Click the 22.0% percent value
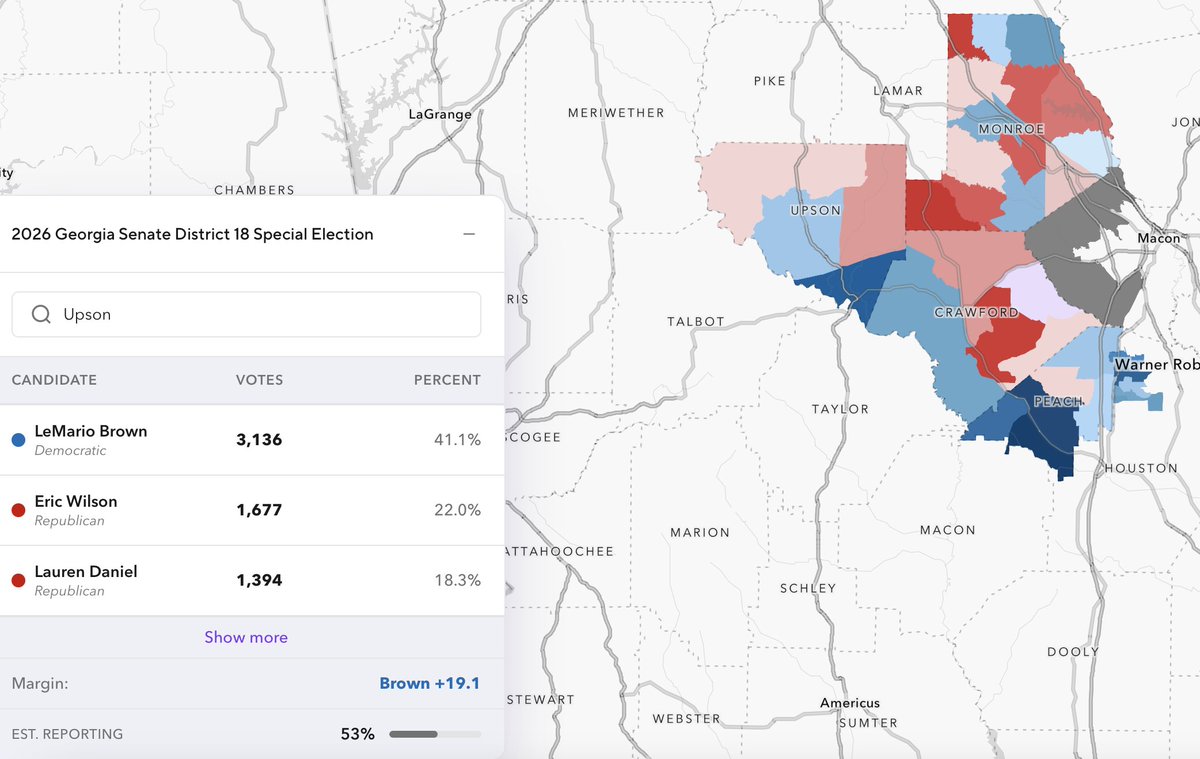The height and width of the screenshot is (759, 1200). coord(458,510)
